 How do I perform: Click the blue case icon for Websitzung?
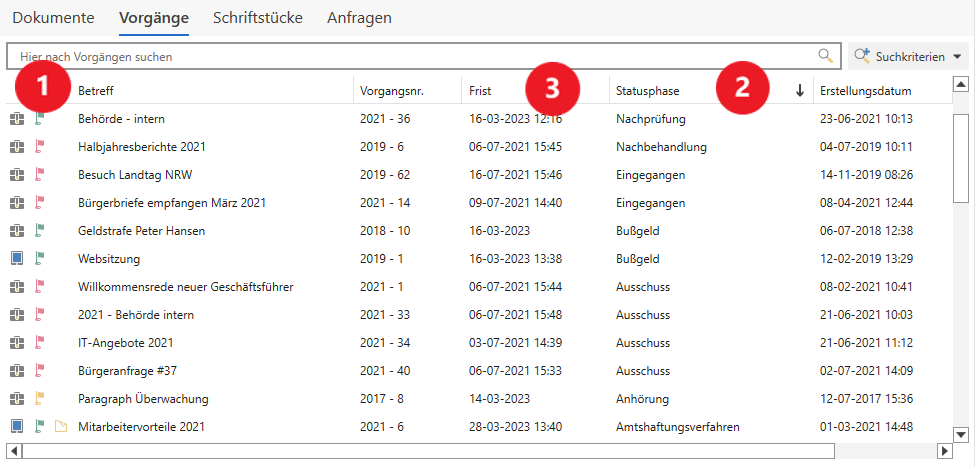point(16,258)
